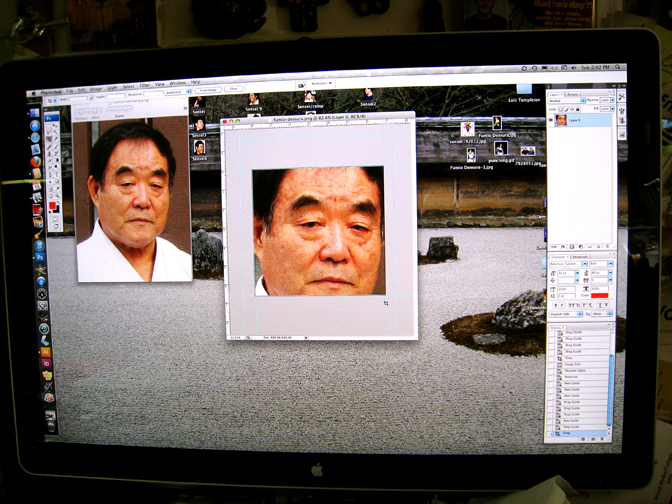Toggle visibility of Layer 0
The image size is (672, 504).
(551, 120)
